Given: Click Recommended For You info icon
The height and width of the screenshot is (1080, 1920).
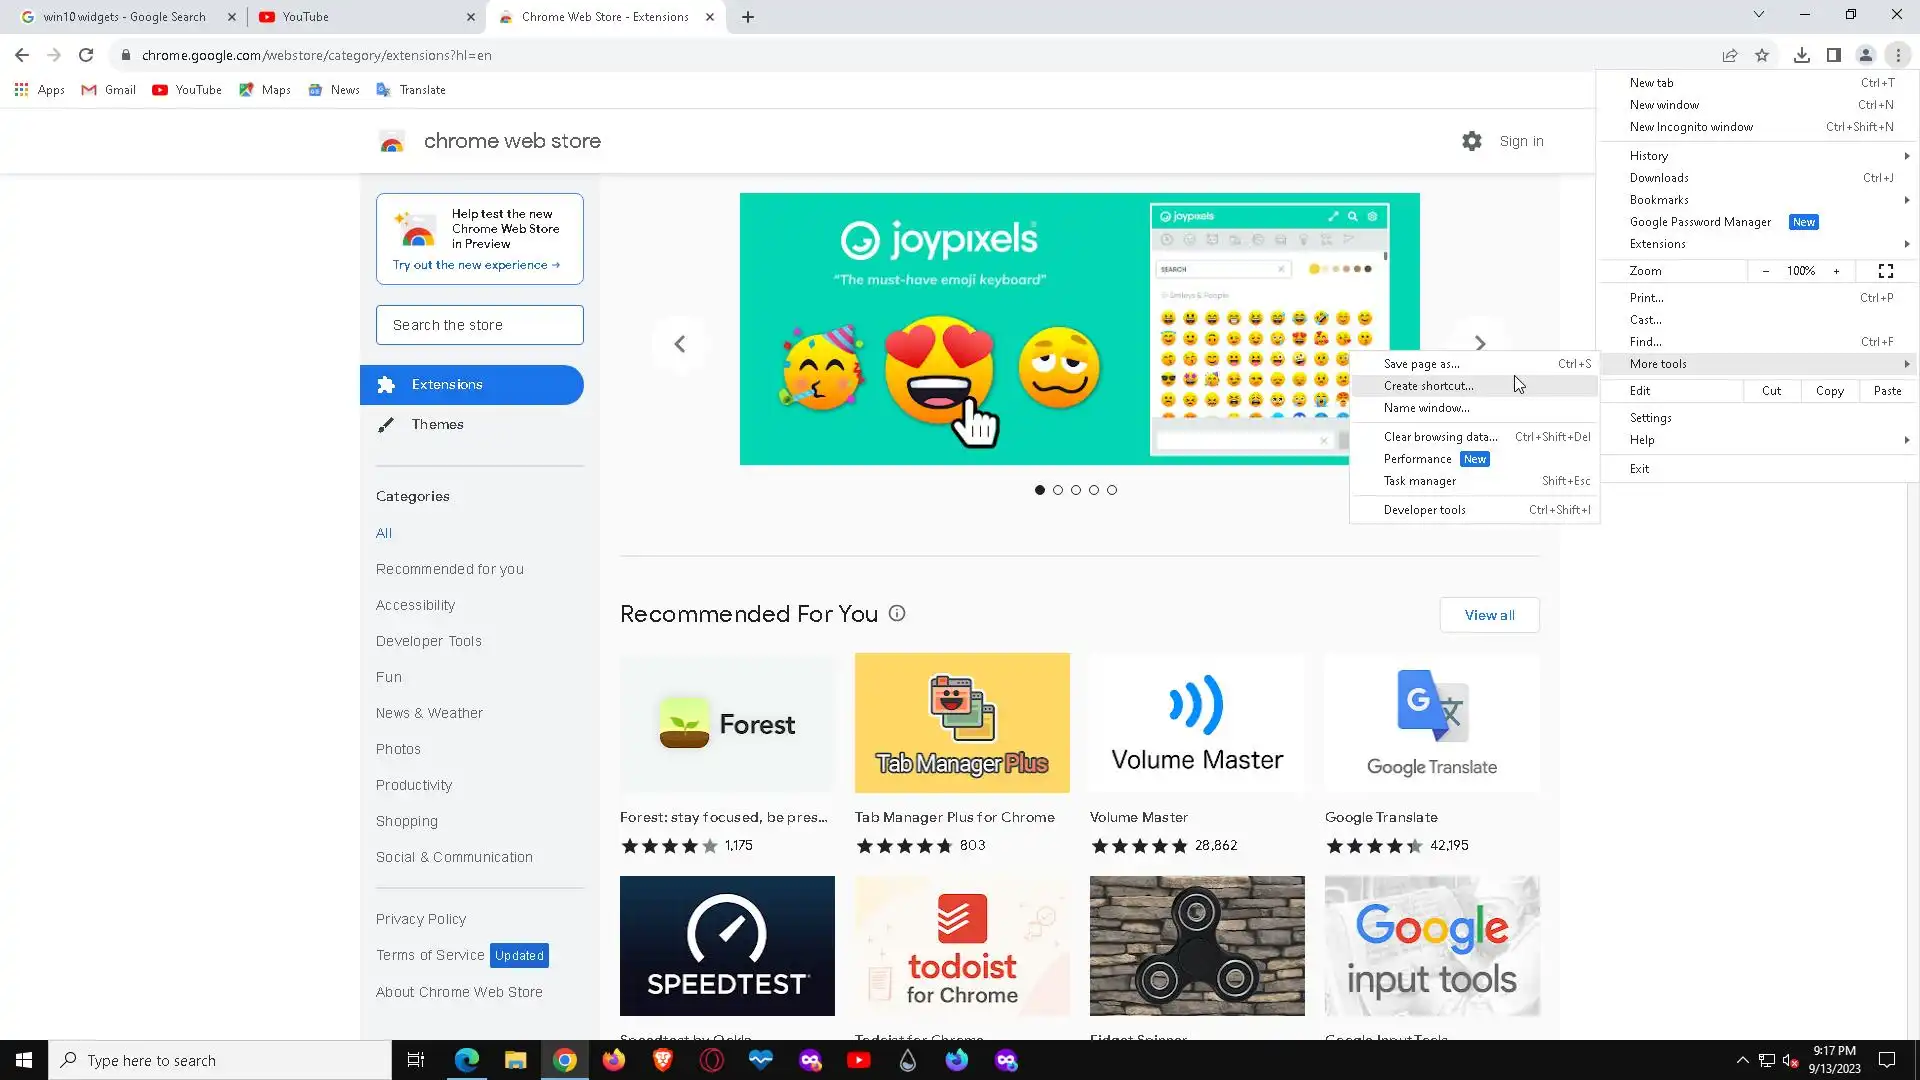Looking at the screenshot, I should [897, 614].
